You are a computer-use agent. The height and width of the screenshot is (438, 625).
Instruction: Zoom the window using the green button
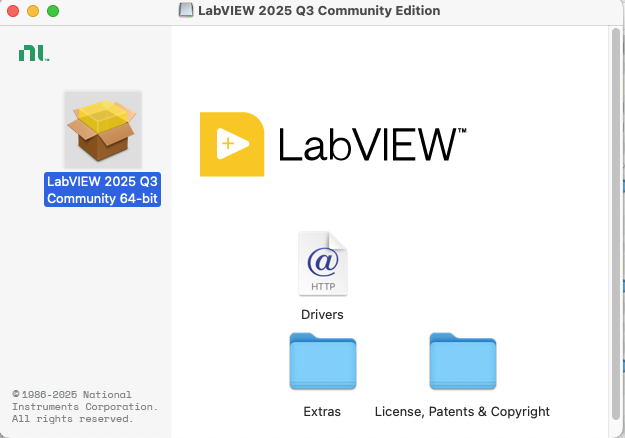coord(53,11)
